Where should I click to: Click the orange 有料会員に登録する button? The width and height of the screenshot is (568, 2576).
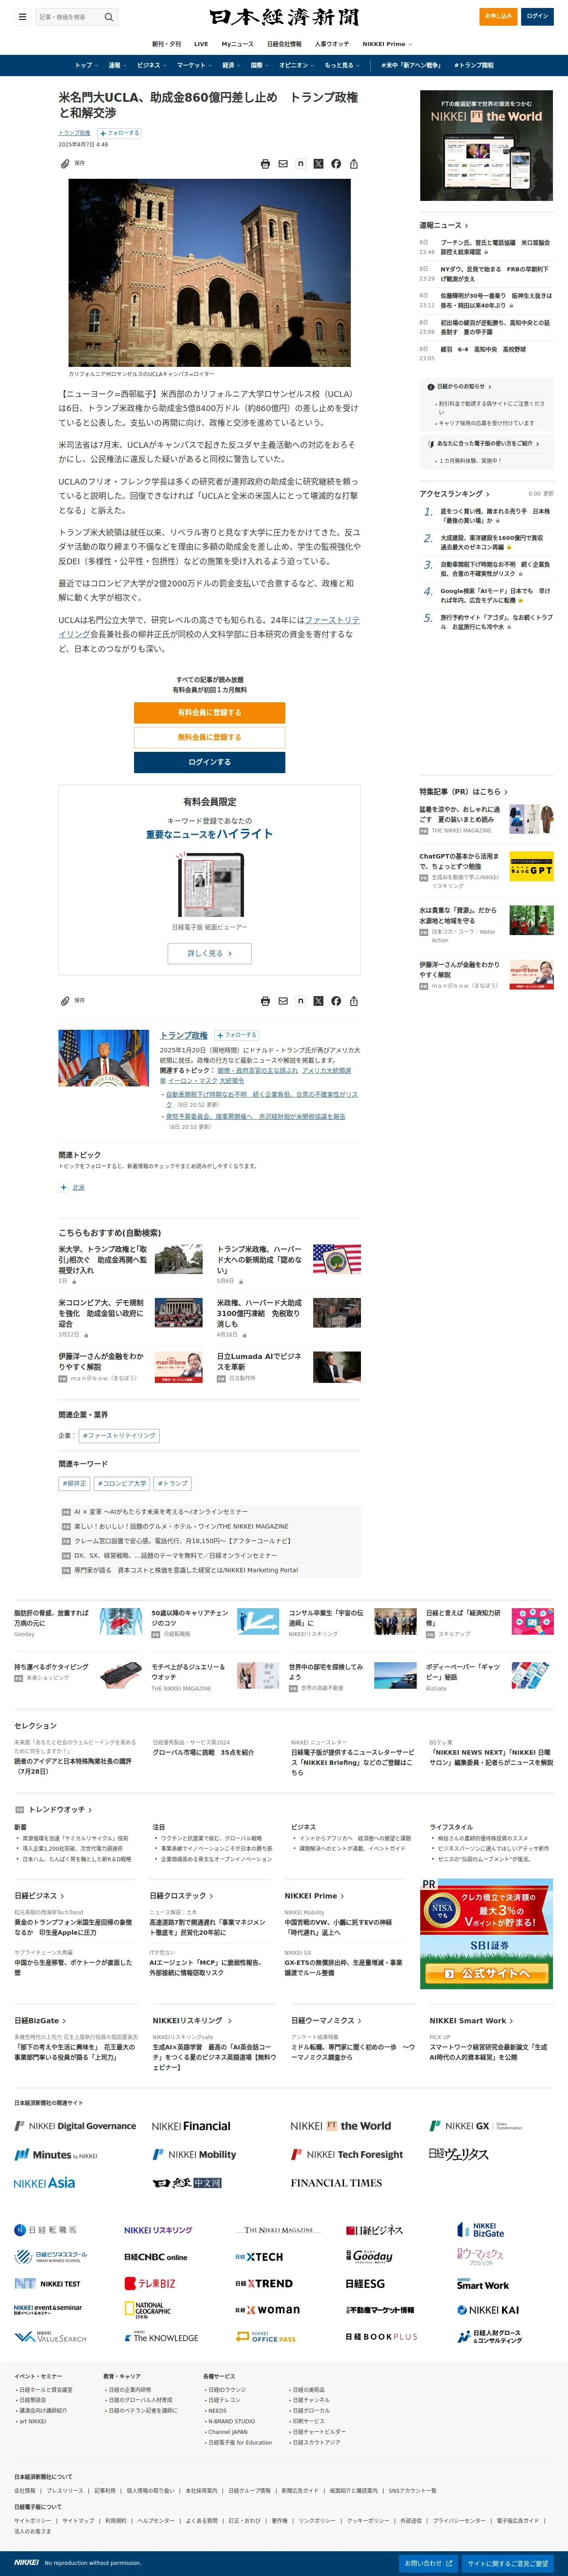coord(210,712)
